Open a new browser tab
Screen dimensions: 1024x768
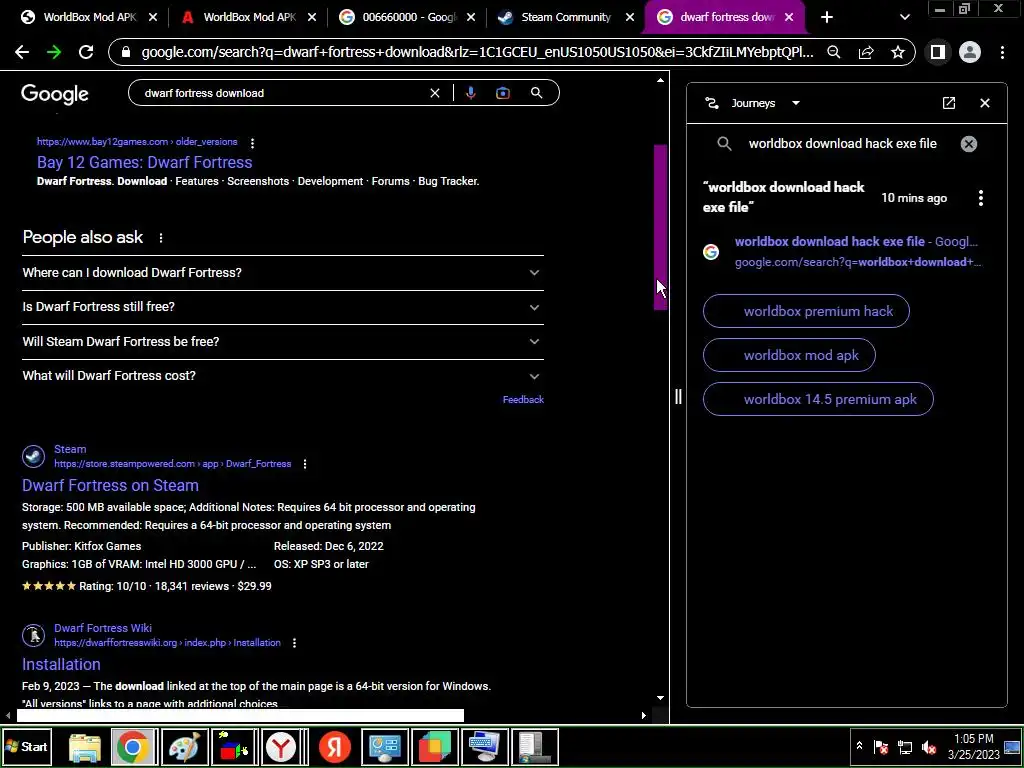[827, 18]
